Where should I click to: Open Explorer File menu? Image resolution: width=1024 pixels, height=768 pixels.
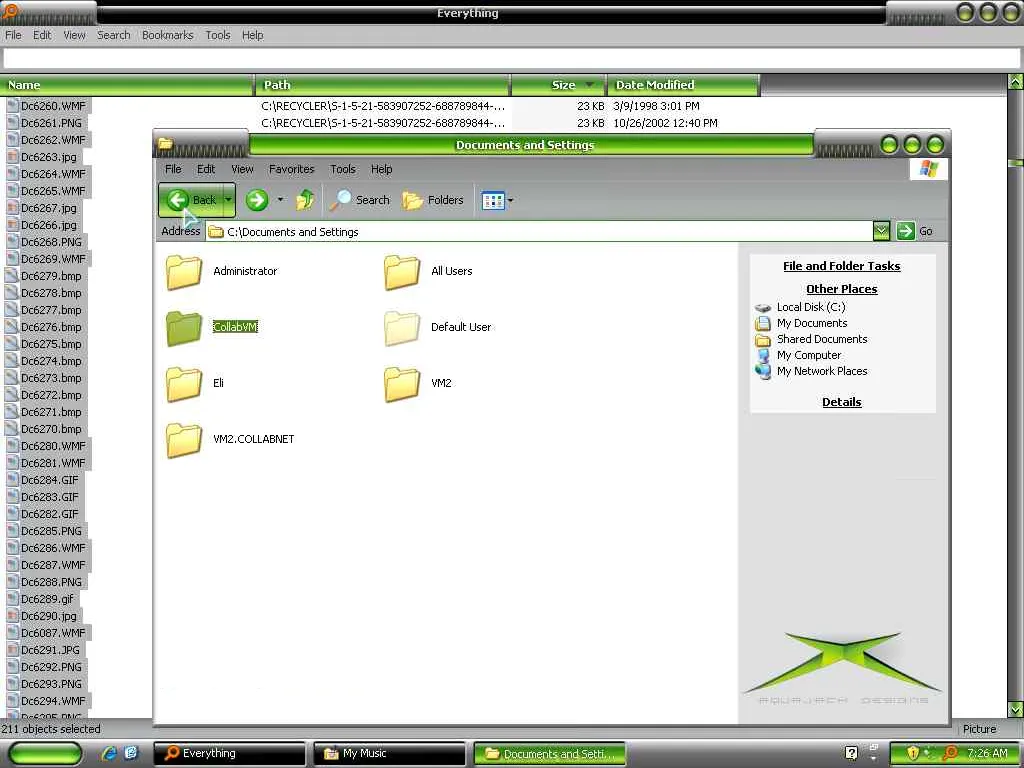point(173,169)
